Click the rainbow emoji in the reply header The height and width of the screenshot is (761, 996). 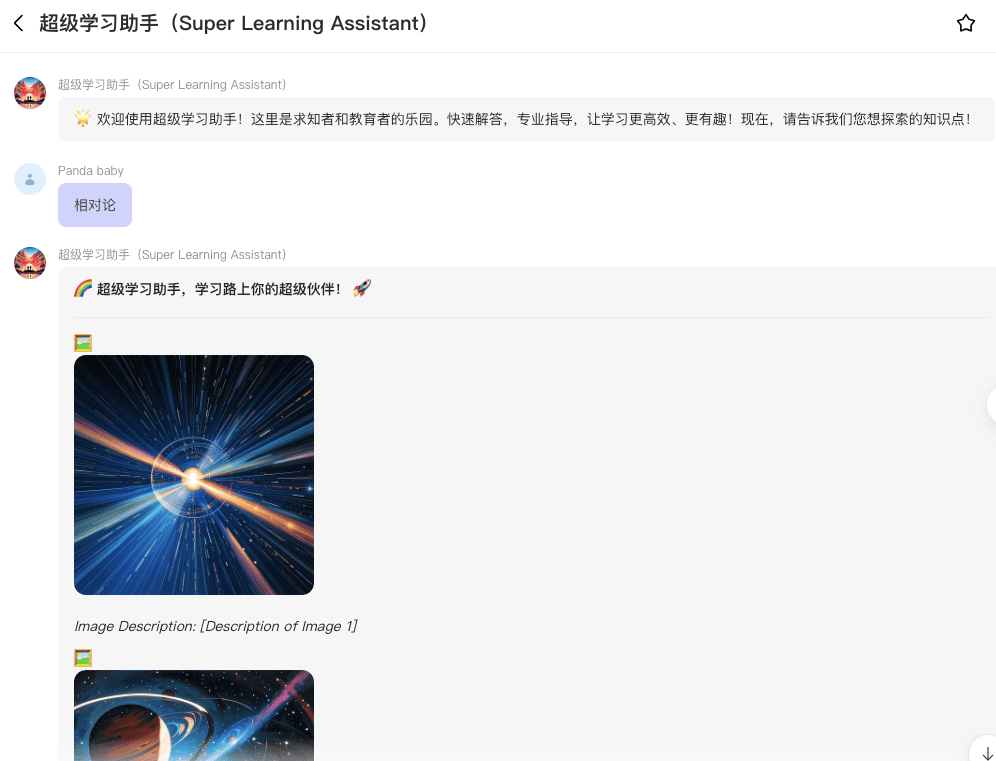click(x=83, y=289)
